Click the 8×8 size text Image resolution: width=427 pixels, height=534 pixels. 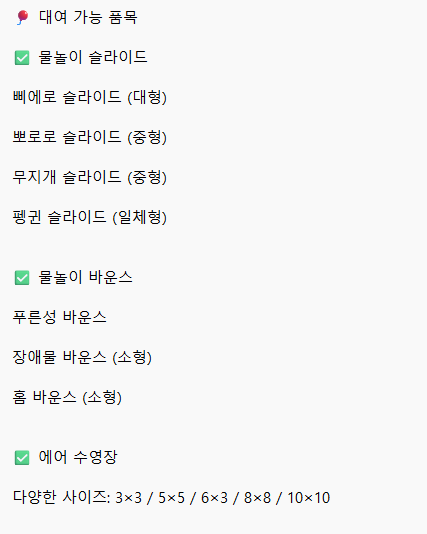click(257, 498)
